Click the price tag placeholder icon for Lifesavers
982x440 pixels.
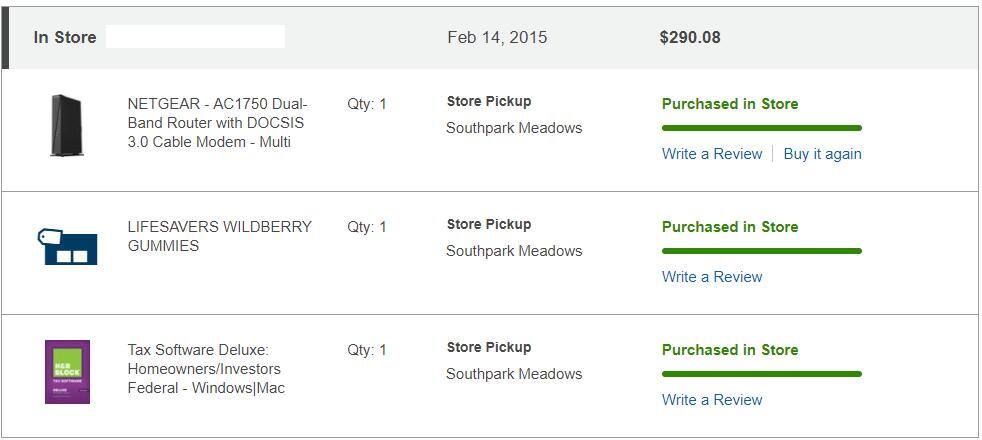pos(67,246)
